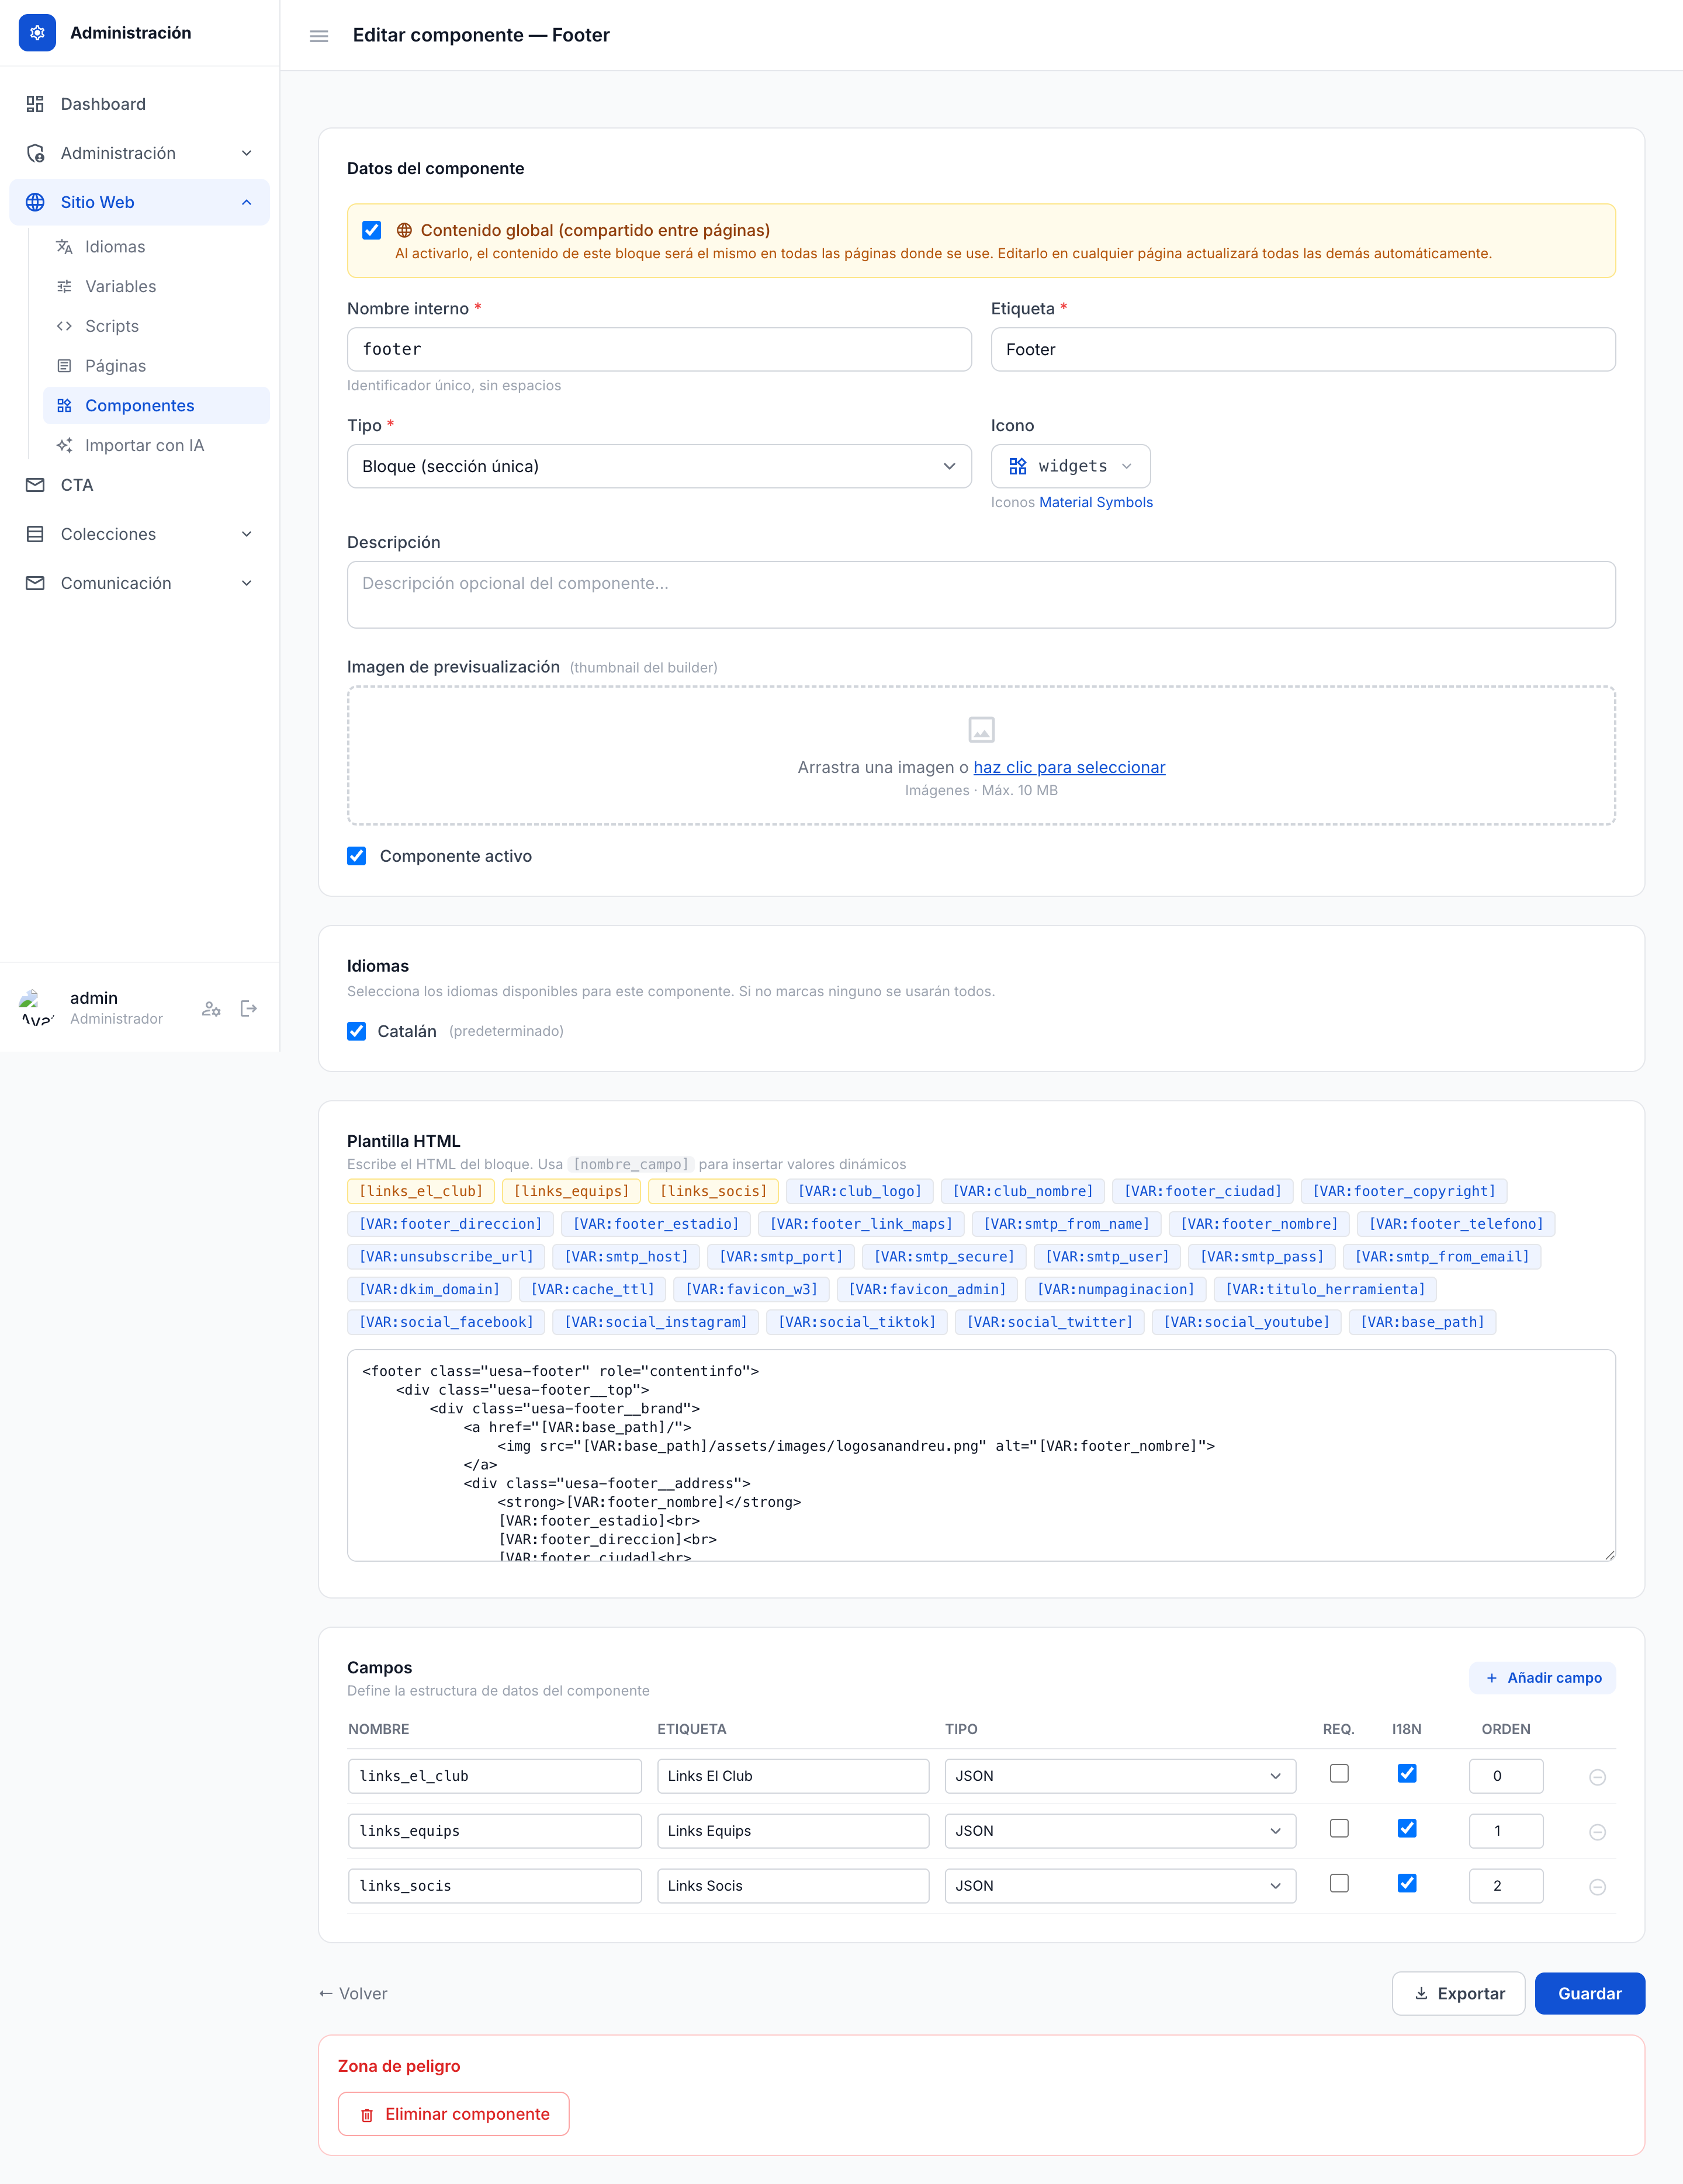Go to Componentes in sidebar

pos(156,406)
